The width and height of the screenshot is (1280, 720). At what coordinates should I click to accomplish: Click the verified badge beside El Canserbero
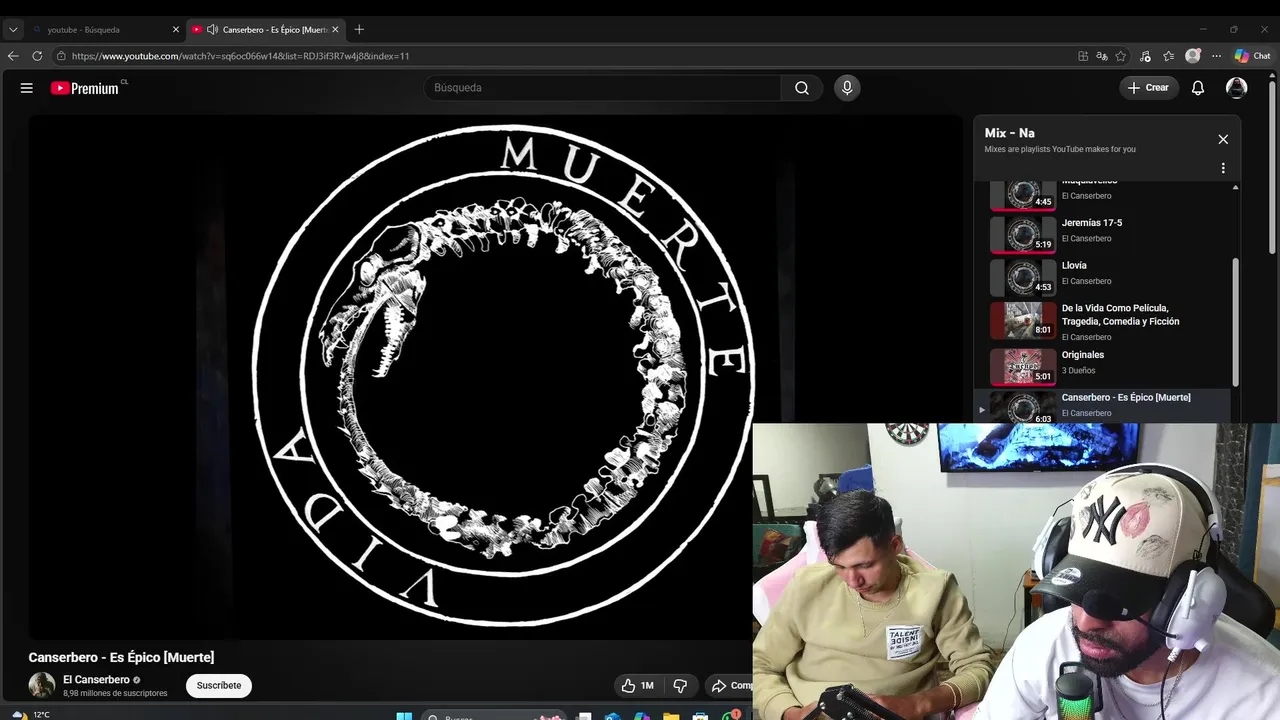pyautogui.click(x=137, y=680)
